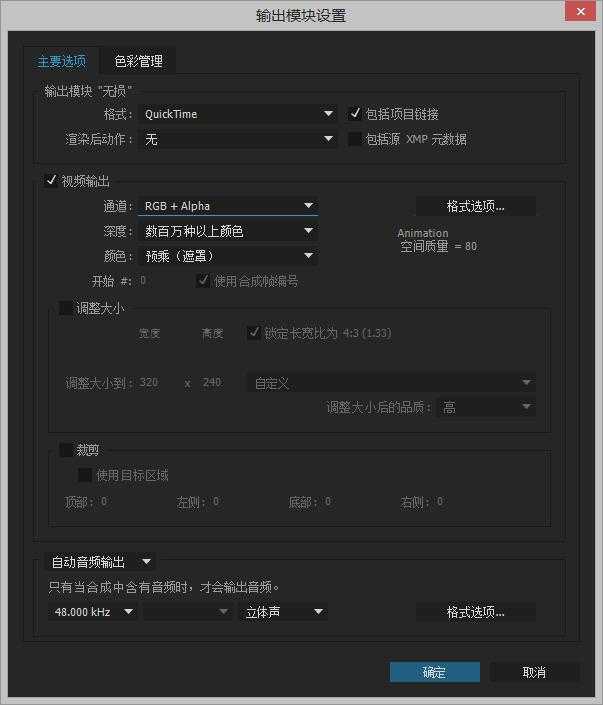Confirm with the 确定 button

(x=434, y=672)
